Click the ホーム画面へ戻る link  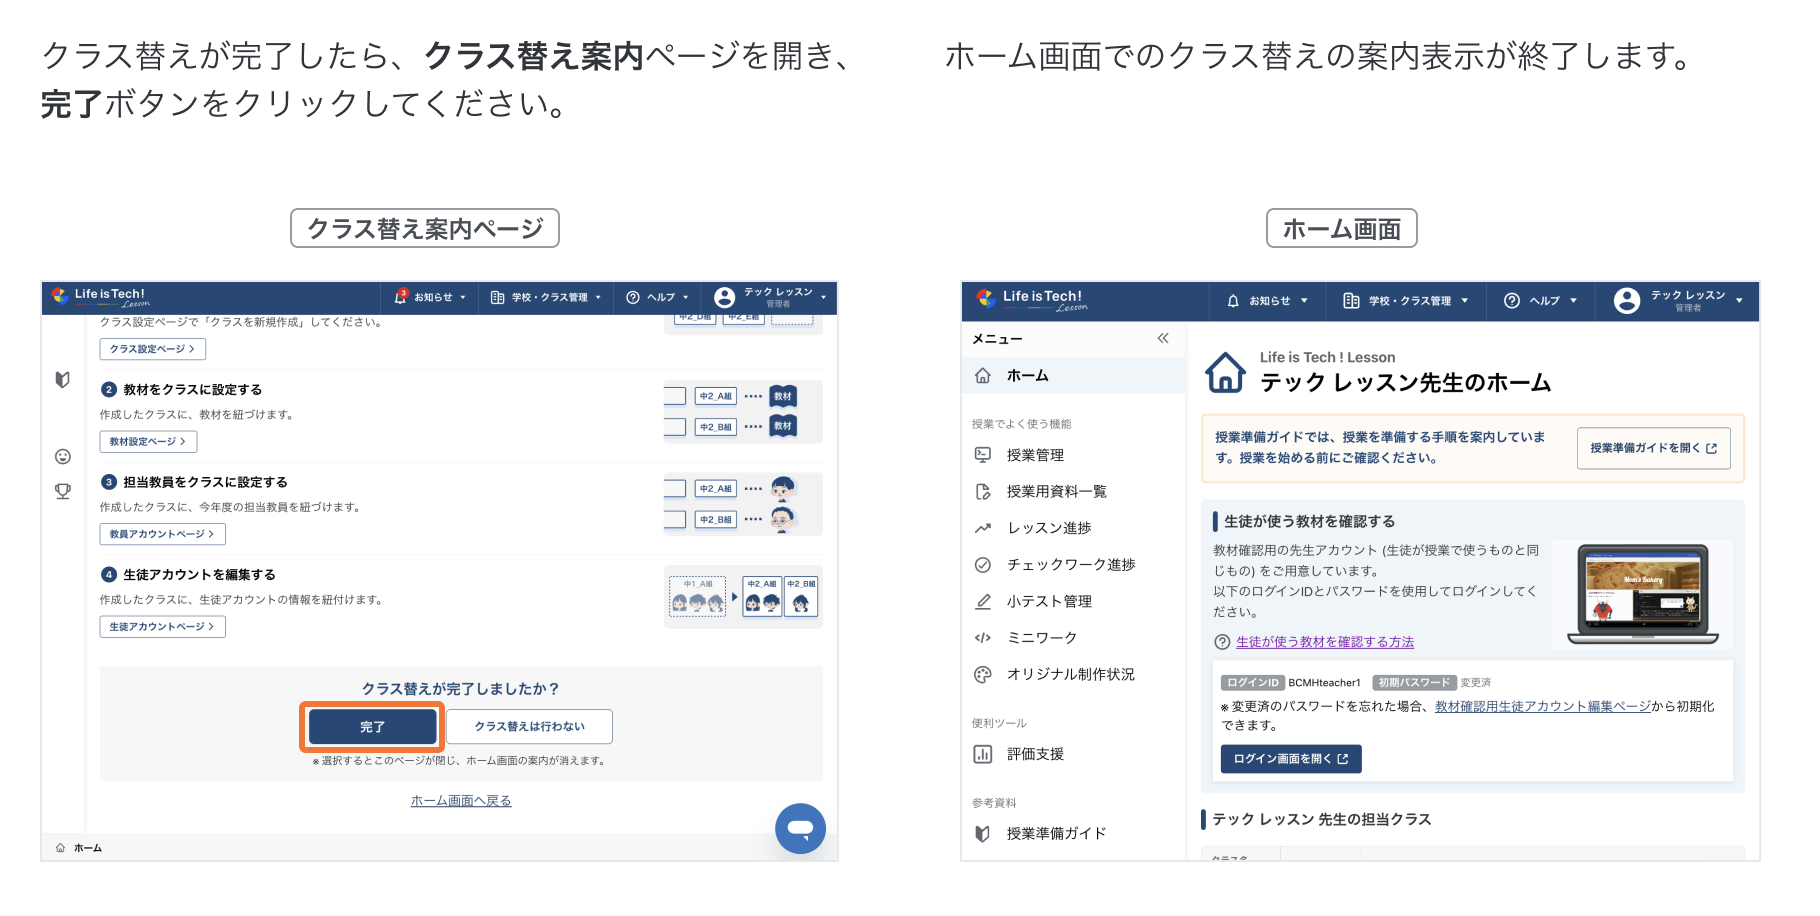tap(461, 801)
